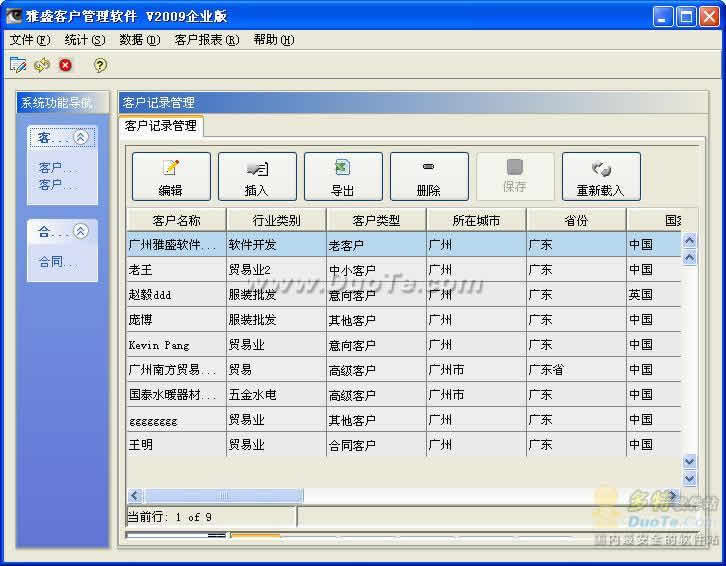Click the edit document icon in the top toolbar
Screen dimensions: 726x566
(18, 65)
